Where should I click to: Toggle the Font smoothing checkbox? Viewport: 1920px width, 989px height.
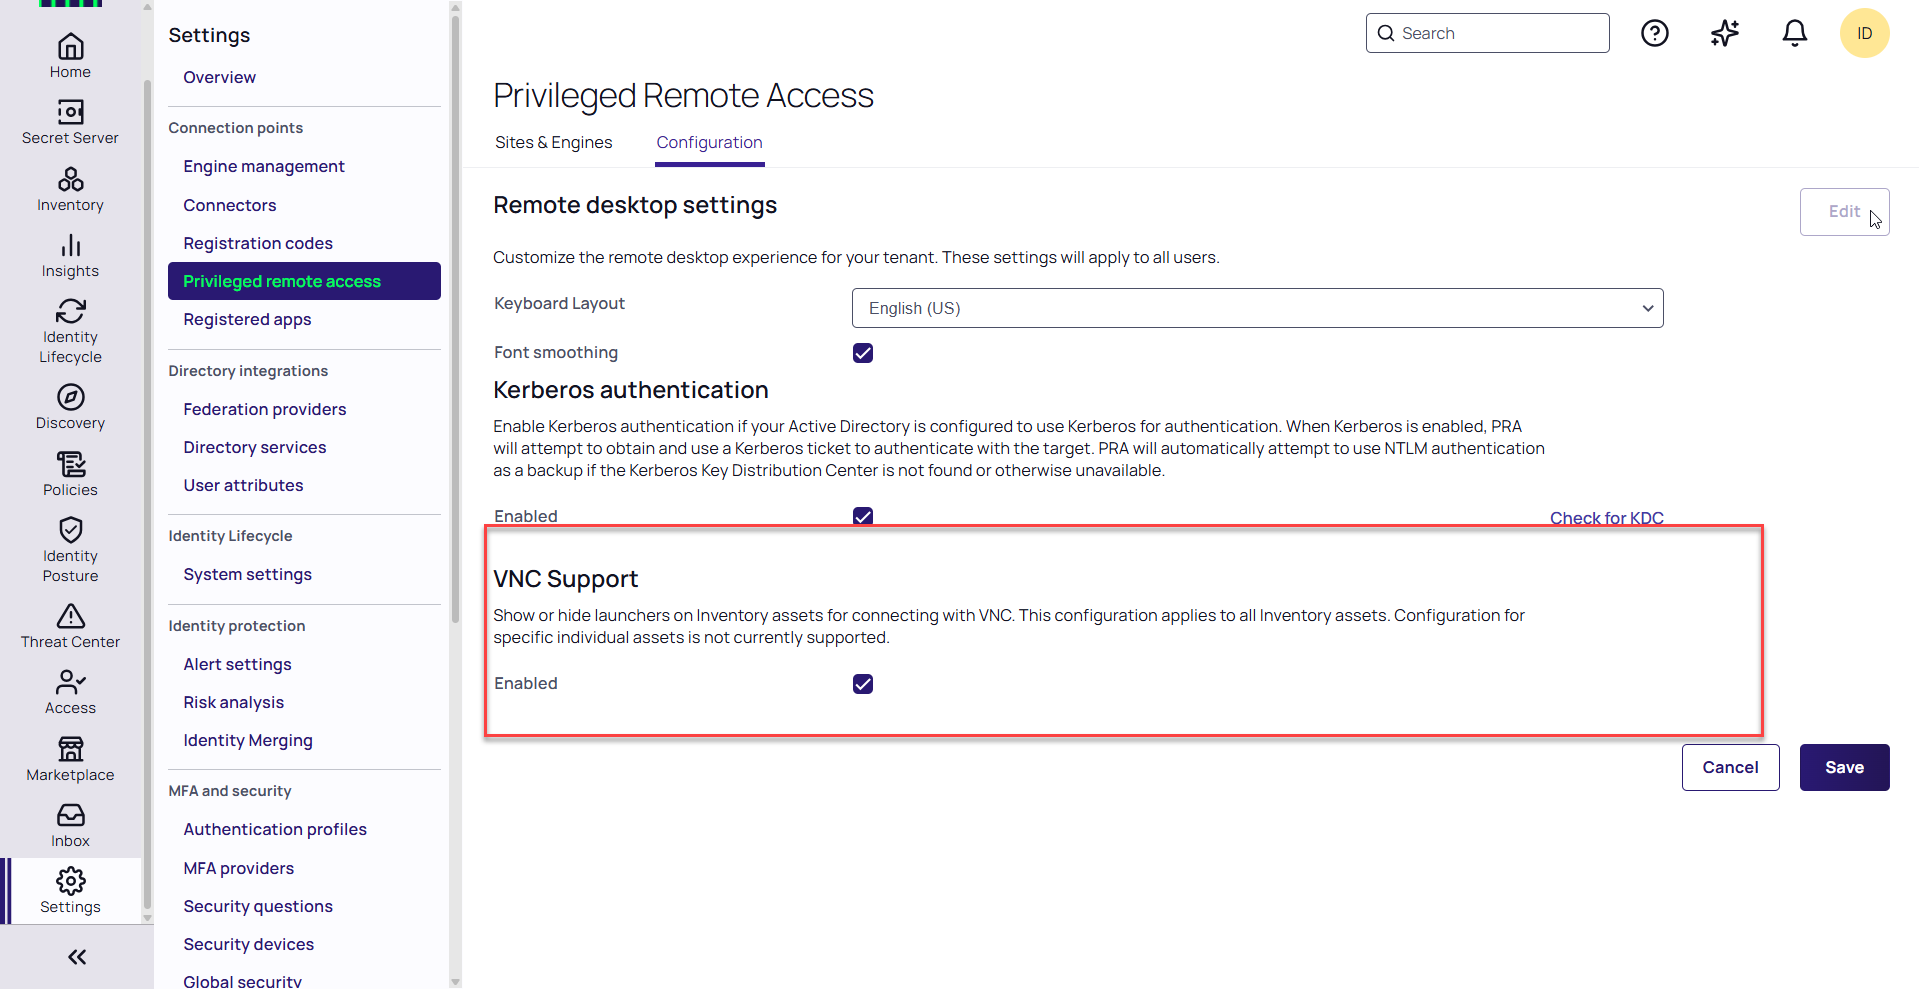click(863, 353)
